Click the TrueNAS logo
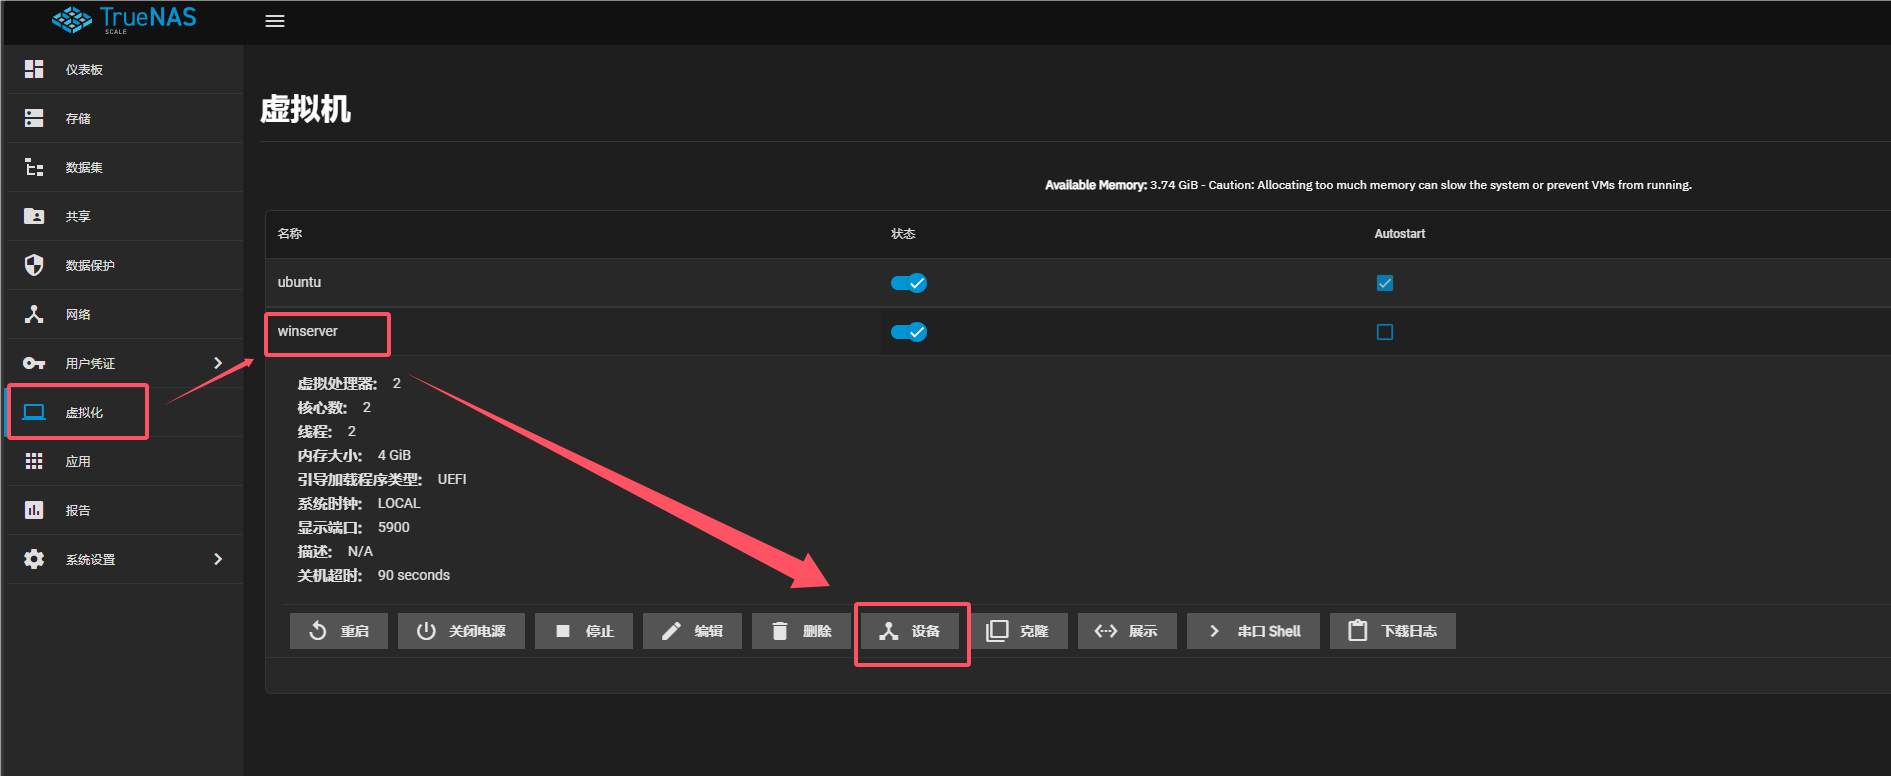Viewport: 1891px width, 776px height. (x=125, y=19)
